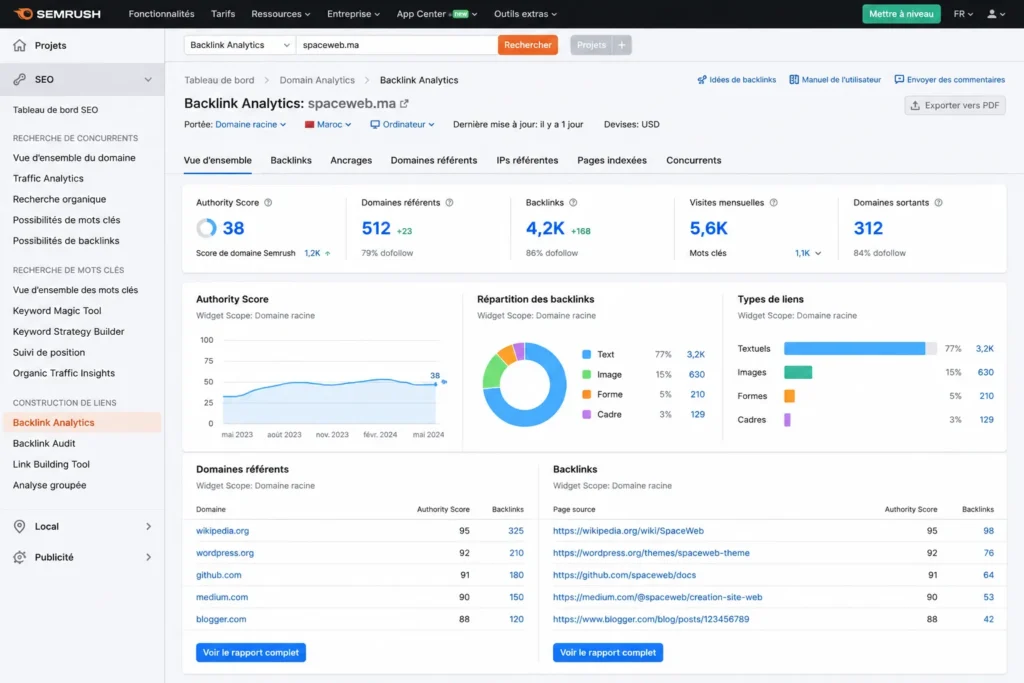1024x683 pixels.
Task: Click the Idées de backlinks icon
Action: tap(702, 80)
